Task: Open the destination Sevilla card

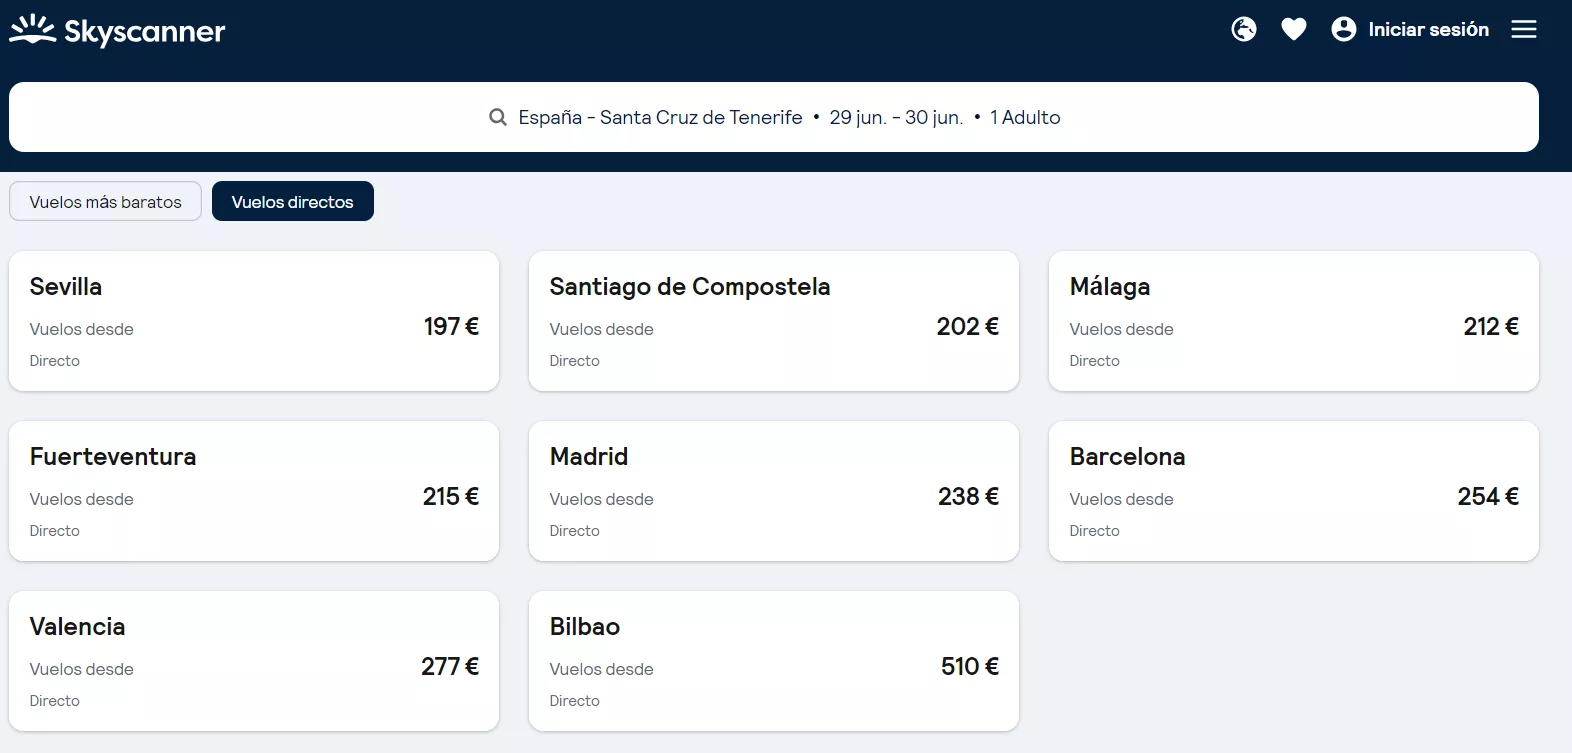Action: tap(254, 321)
